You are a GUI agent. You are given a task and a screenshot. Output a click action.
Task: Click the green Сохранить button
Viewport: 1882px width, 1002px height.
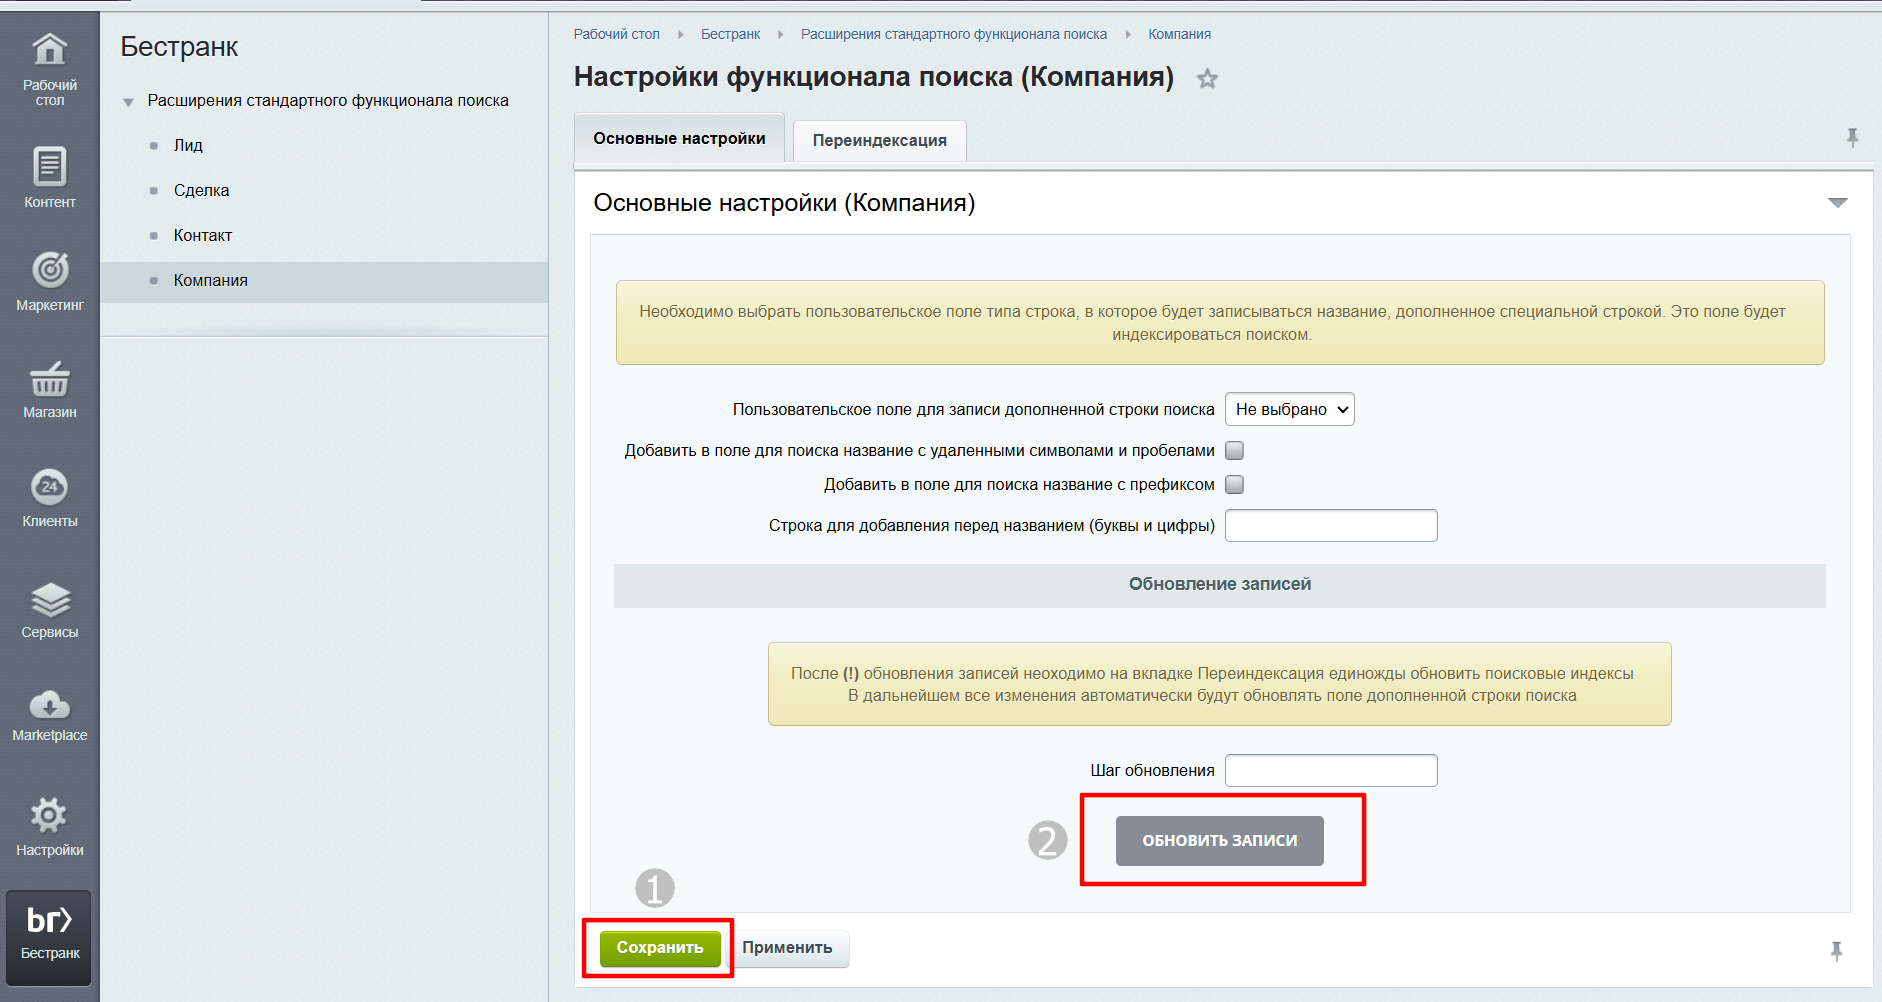coord(660,948)
